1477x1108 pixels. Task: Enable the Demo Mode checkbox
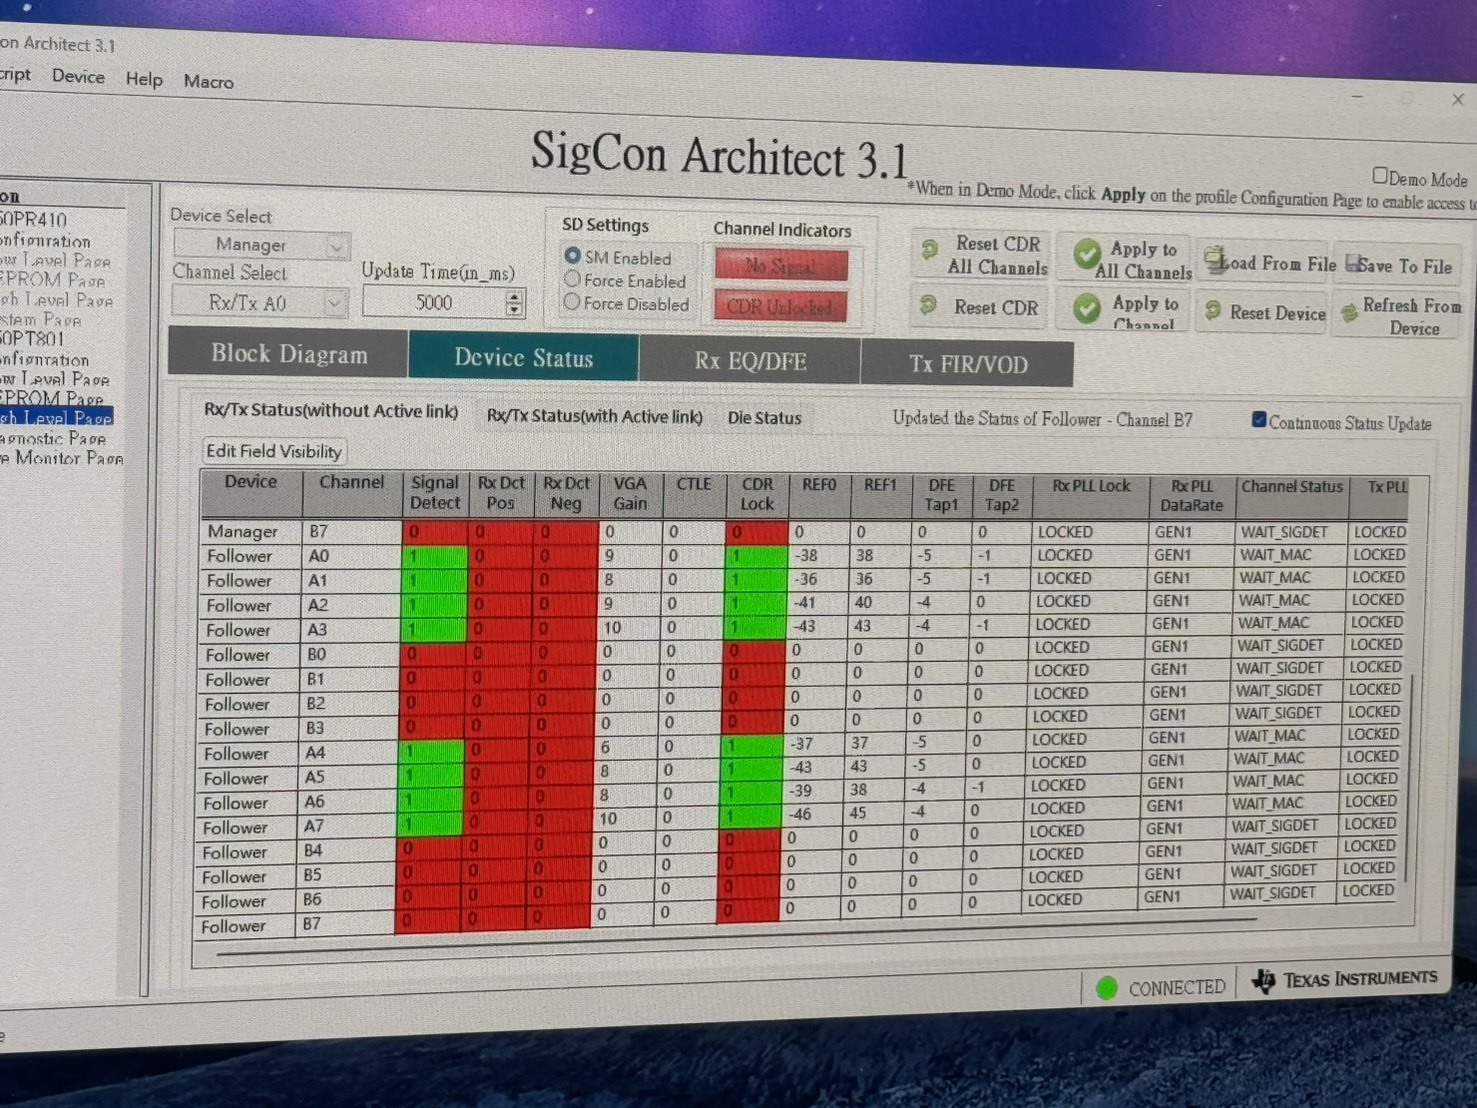click(x=1380, y=176)
